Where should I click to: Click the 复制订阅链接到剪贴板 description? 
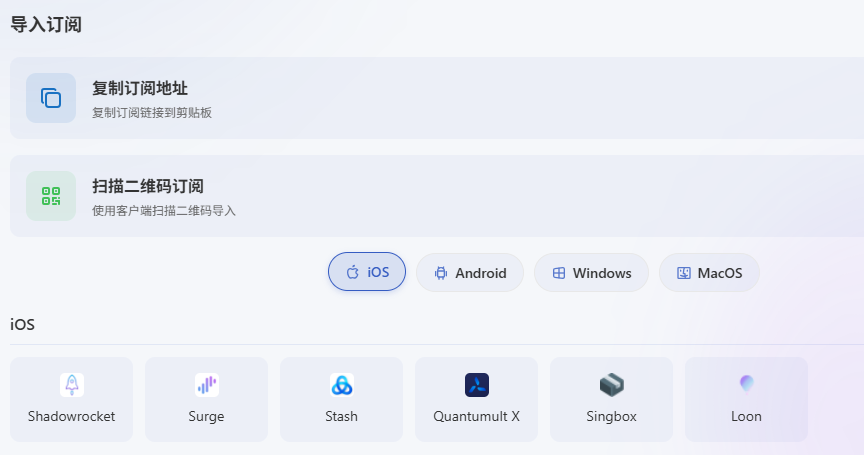pos(152,113)
